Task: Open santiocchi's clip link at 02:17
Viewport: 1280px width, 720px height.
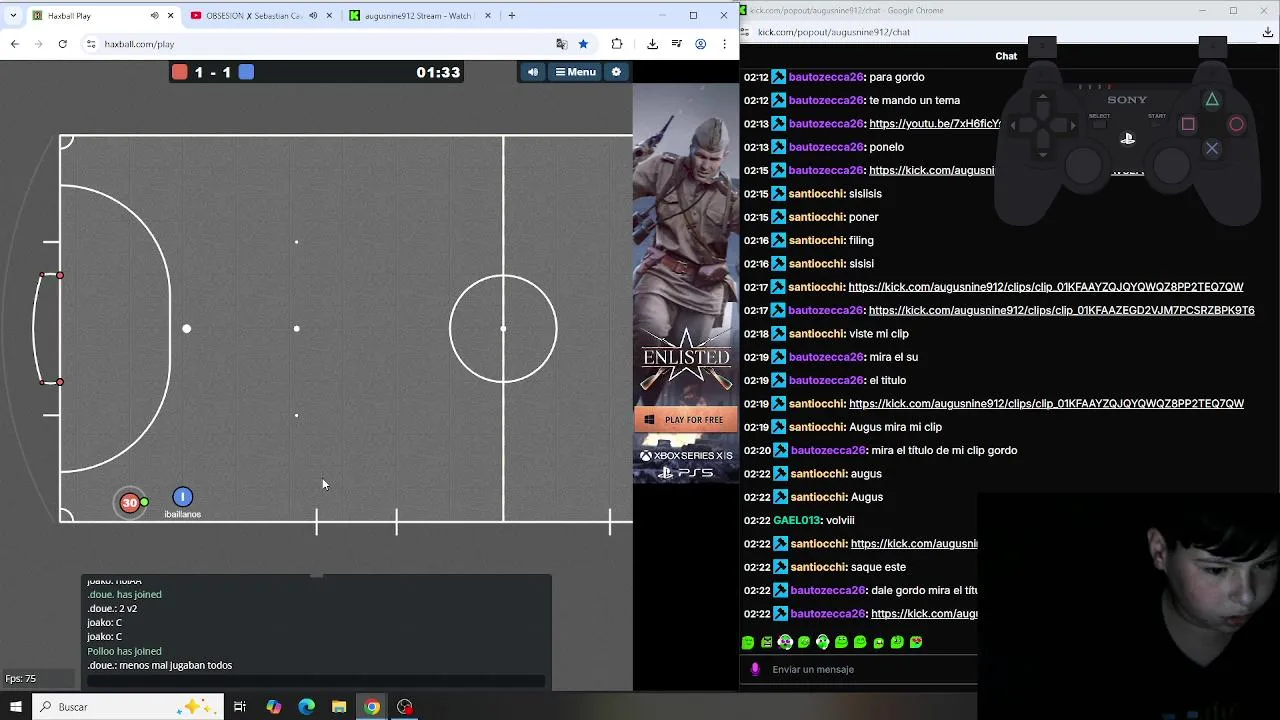Action: [x=1046, y=287]
